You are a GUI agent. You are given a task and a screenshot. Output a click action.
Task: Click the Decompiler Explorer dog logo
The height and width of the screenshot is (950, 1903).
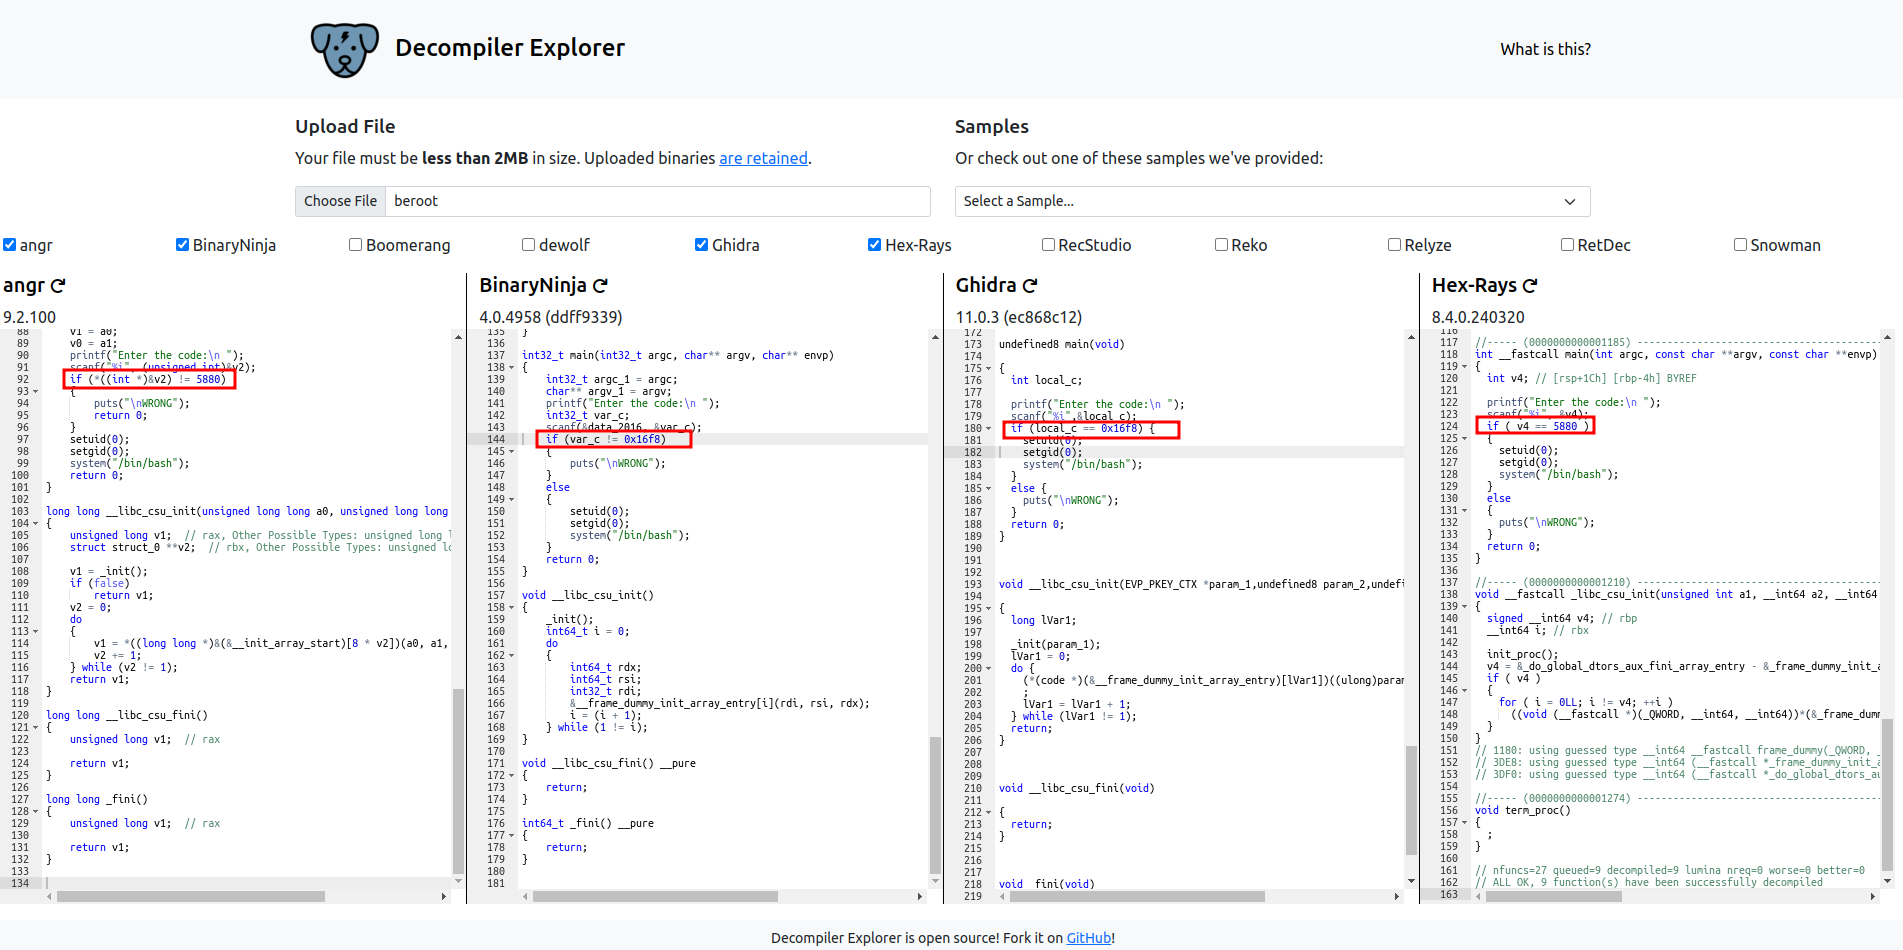click(x=344, y=49)
